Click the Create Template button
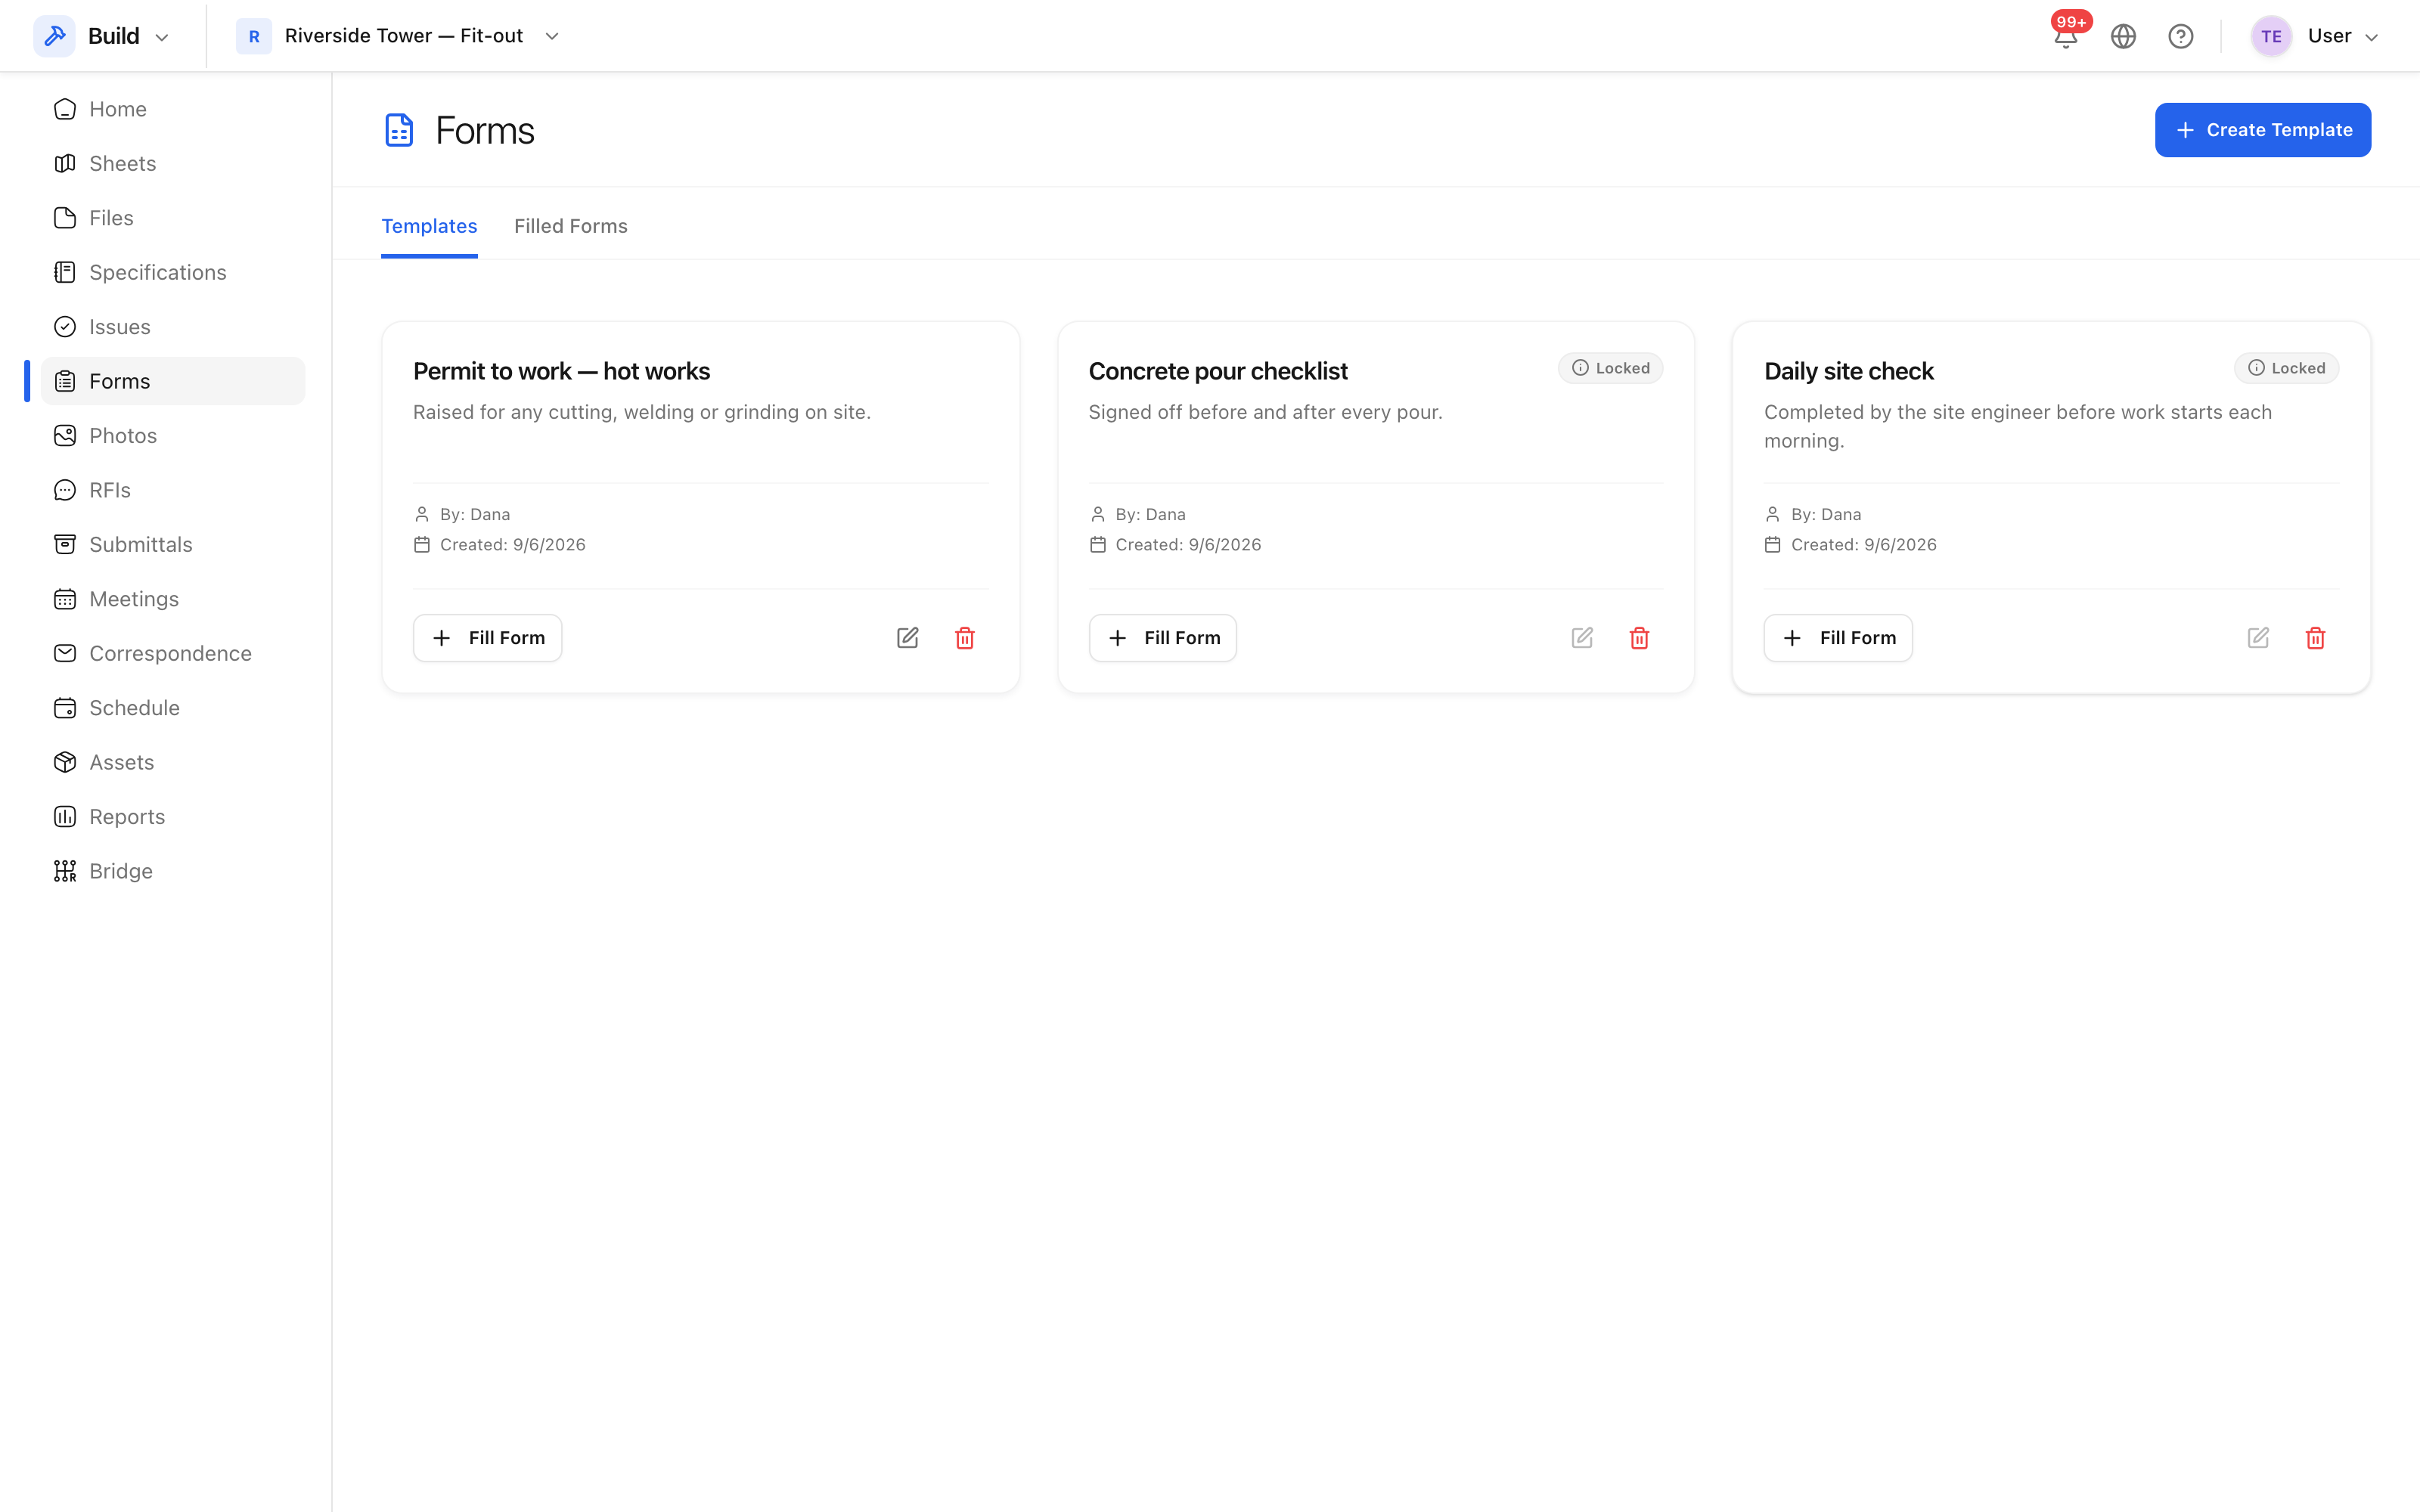Image resolution: width=2420 pixels, height=1512 pixels. [2262, 130]
